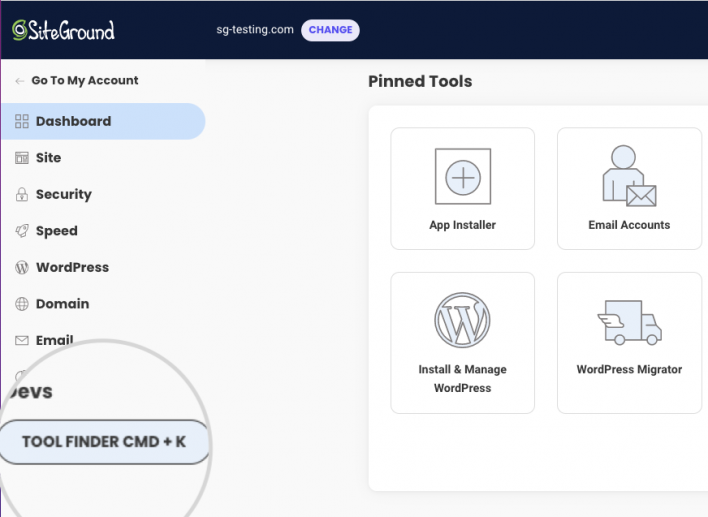Screen dimensions: 708x517
Task: Open the WordPress sidebar menu item
Action: (x=72, y=267)
